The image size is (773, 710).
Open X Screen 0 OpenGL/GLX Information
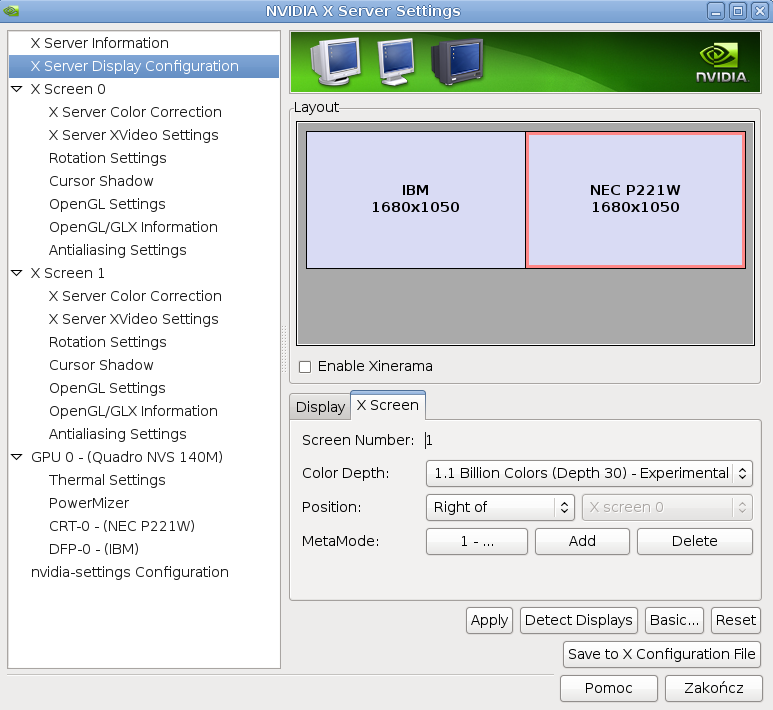(x=133, y=227)
